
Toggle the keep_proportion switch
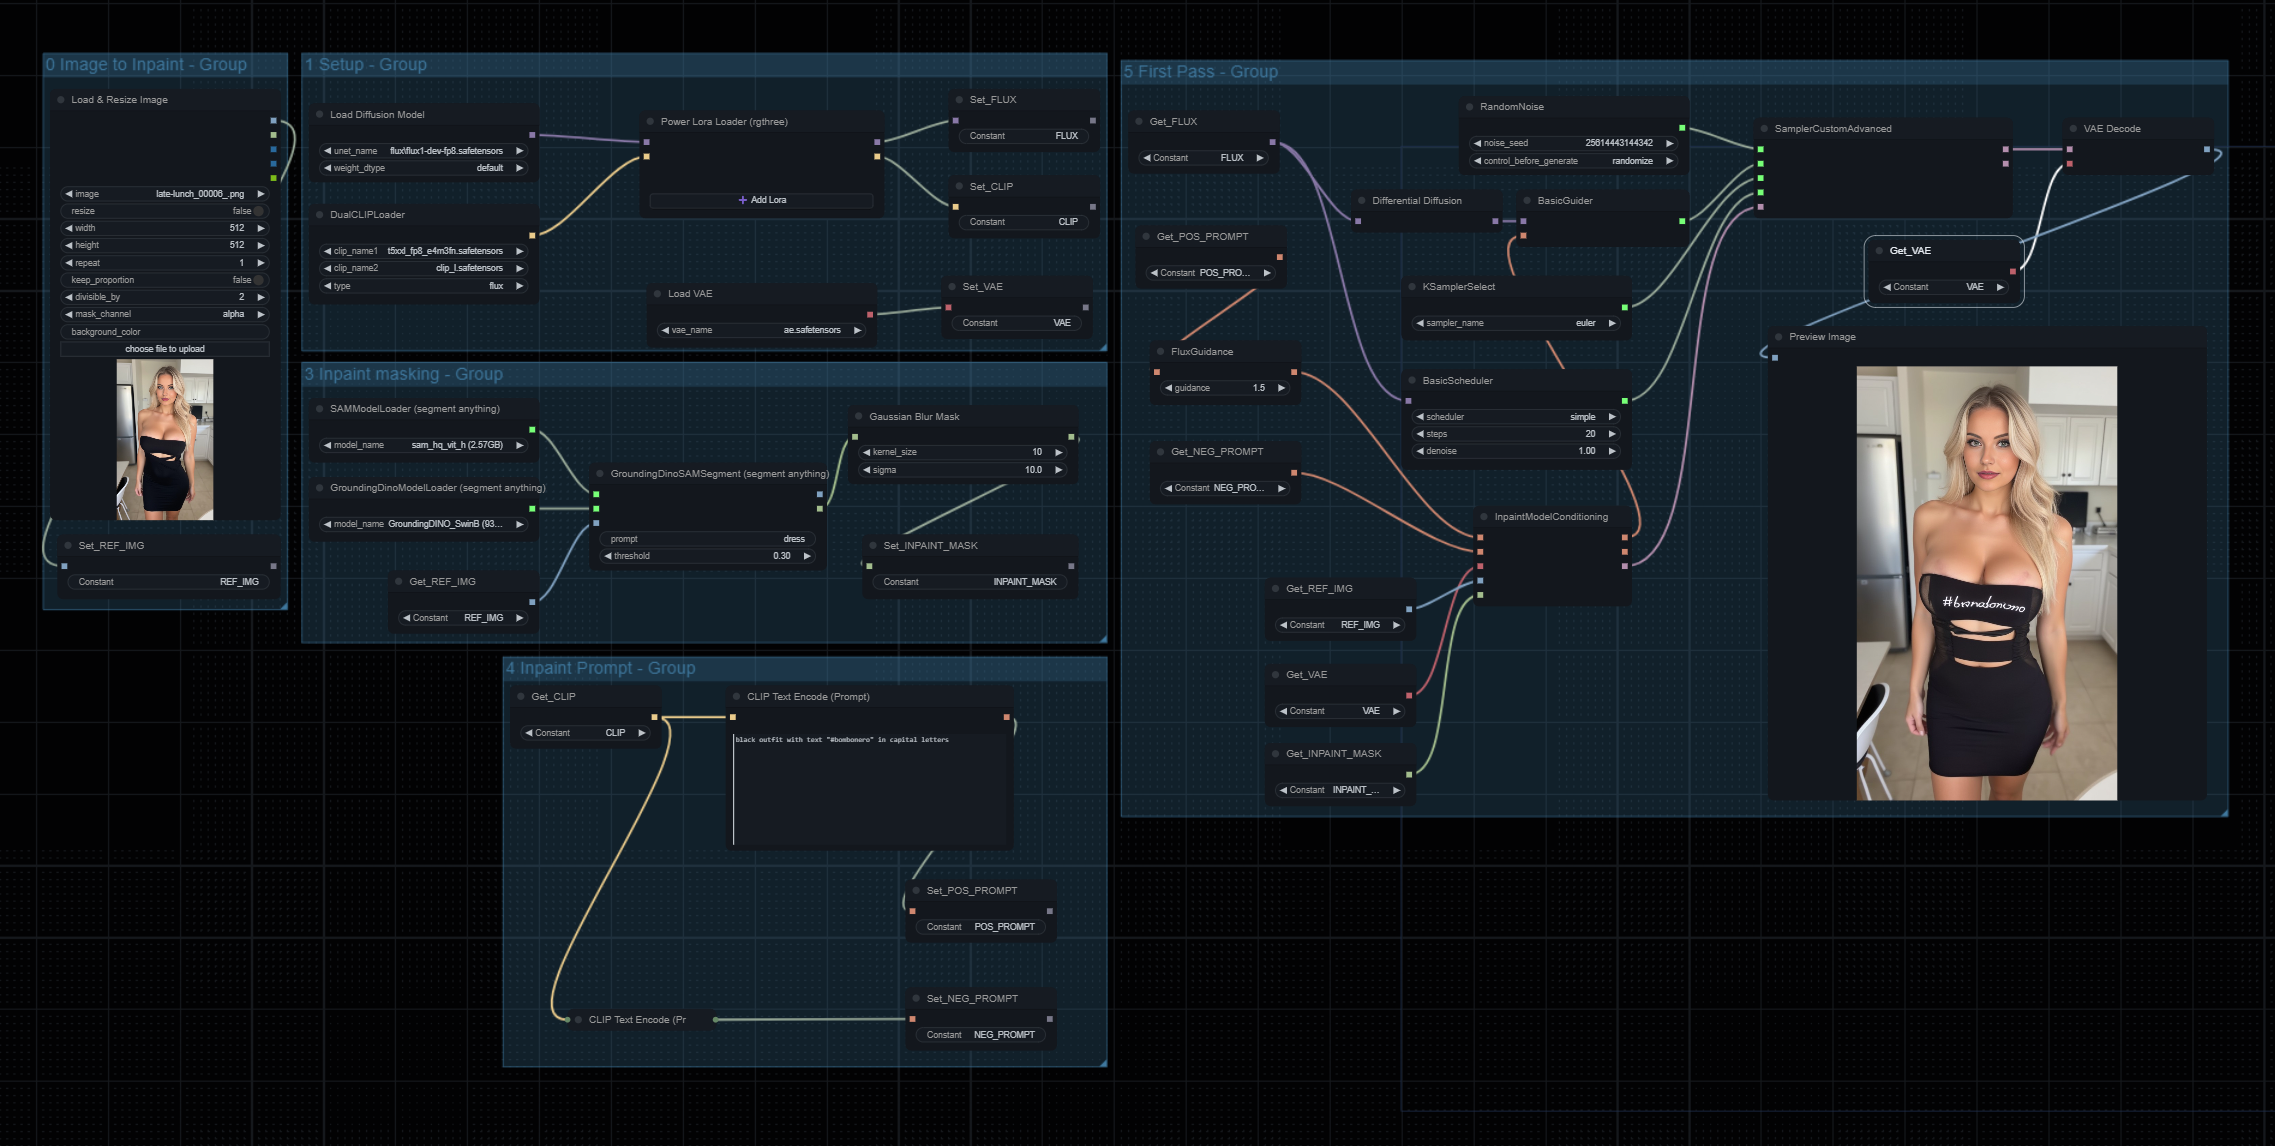click(258, 280)
